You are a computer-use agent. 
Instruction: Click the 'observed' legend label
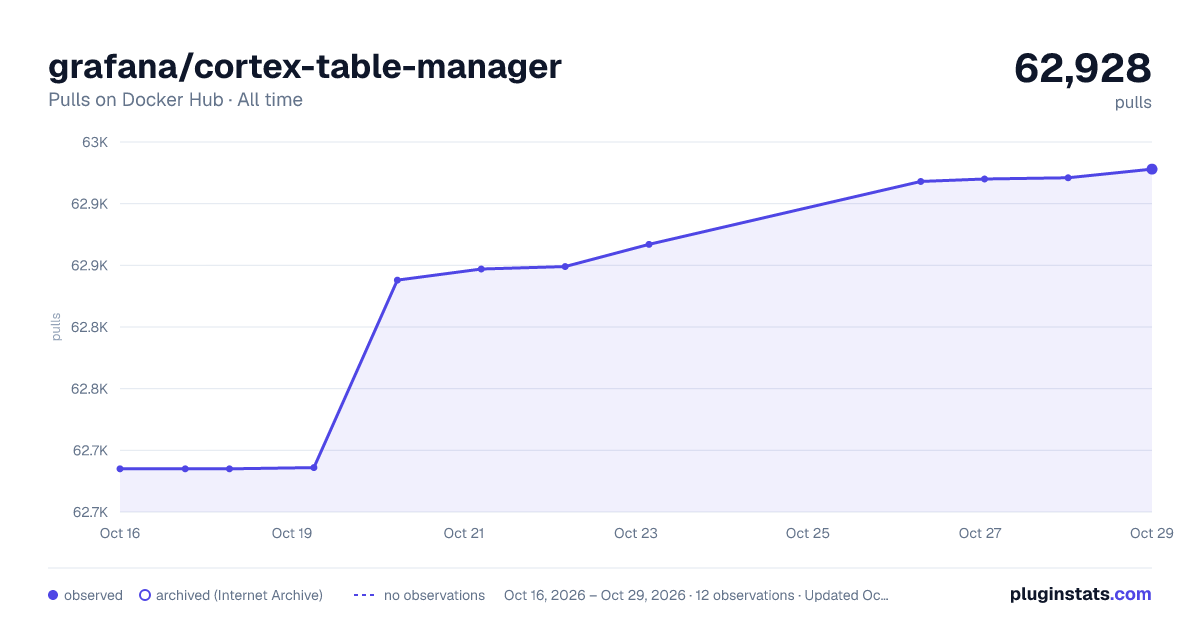93,595
